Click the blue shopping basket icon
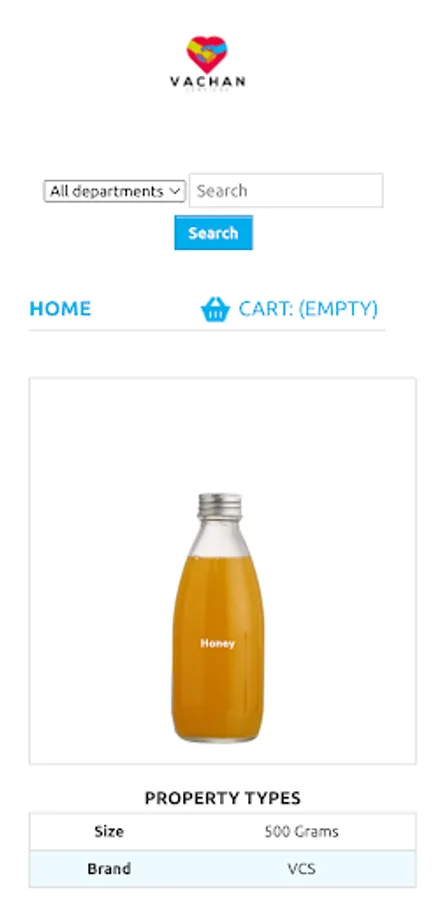The width and height of the screenshot is (443, 900). (215, 309)
